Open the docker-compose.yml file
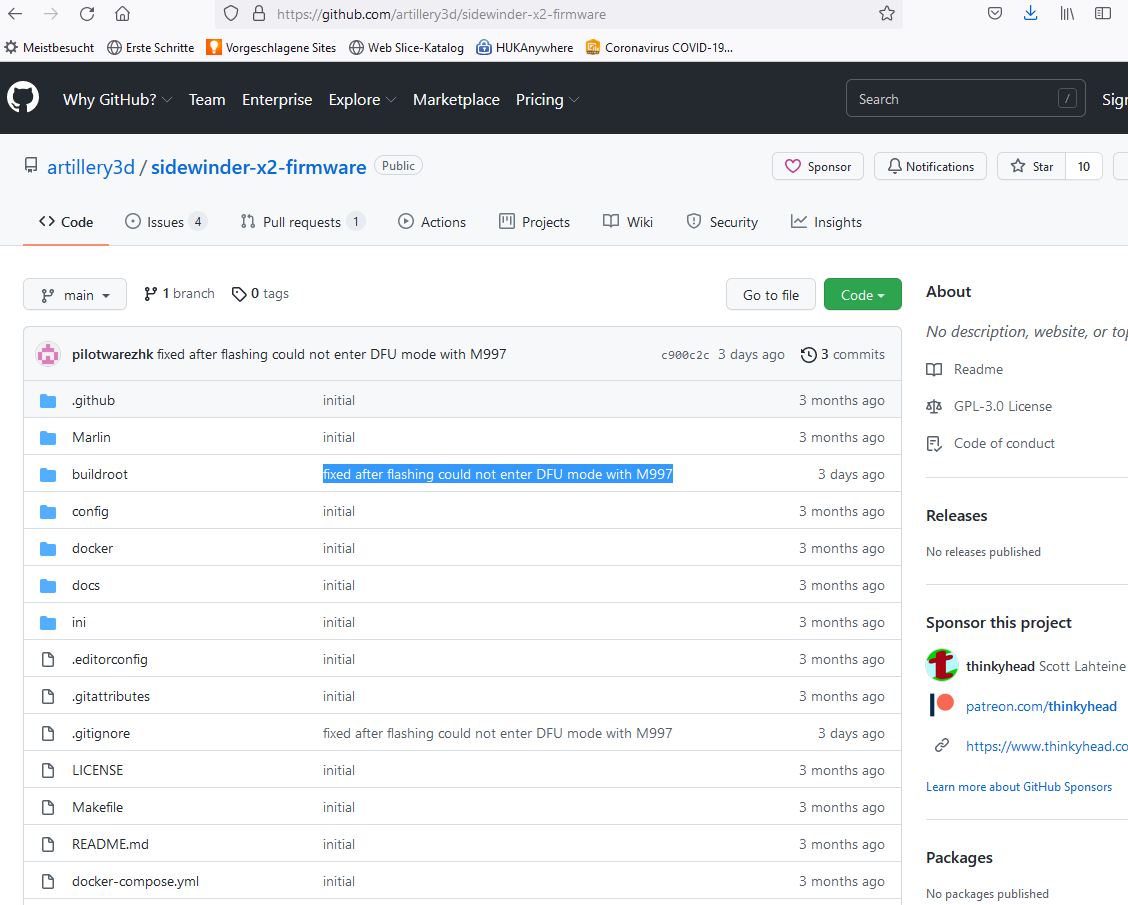 [135, 881]
